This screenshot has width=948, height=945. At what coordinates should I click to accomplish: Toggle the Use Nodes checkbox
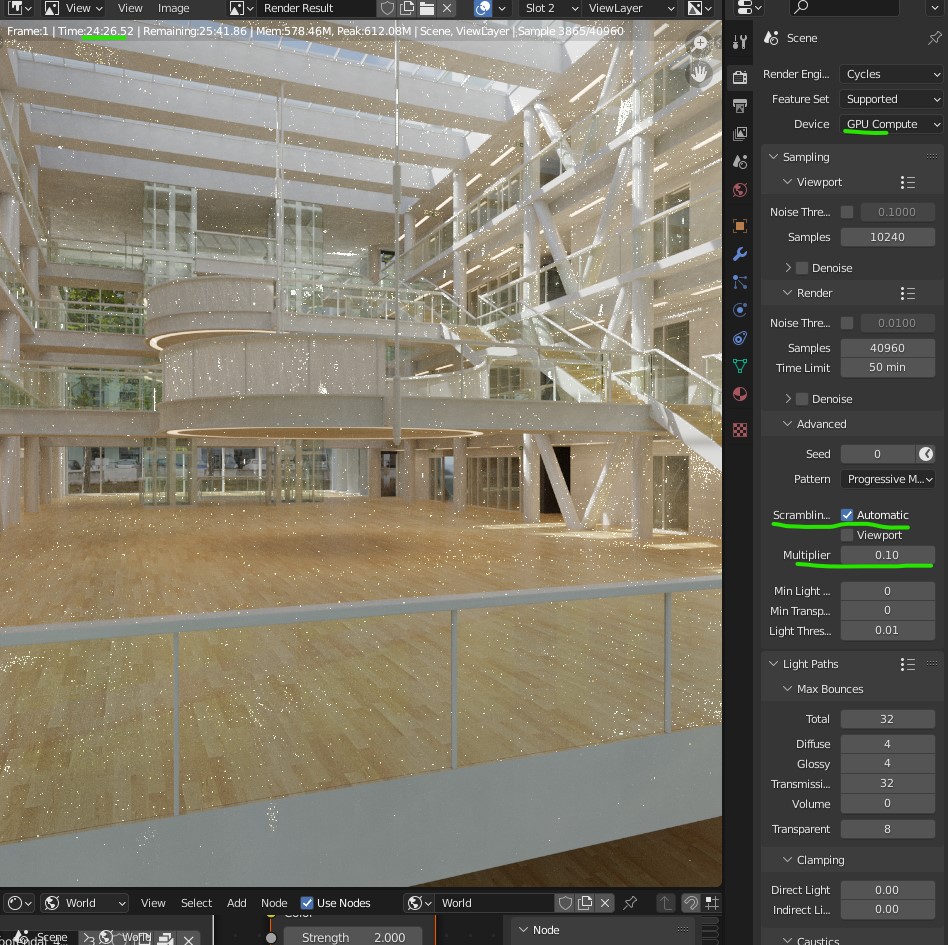click(307, 903)
